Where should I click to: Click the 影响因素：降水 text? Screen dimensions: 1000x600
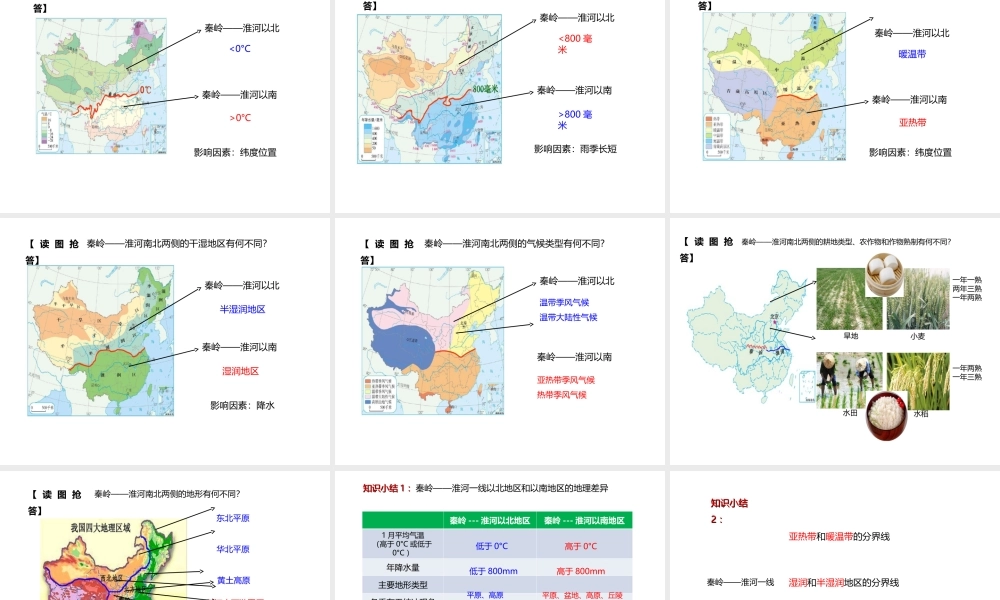click(x=242, y=406)
